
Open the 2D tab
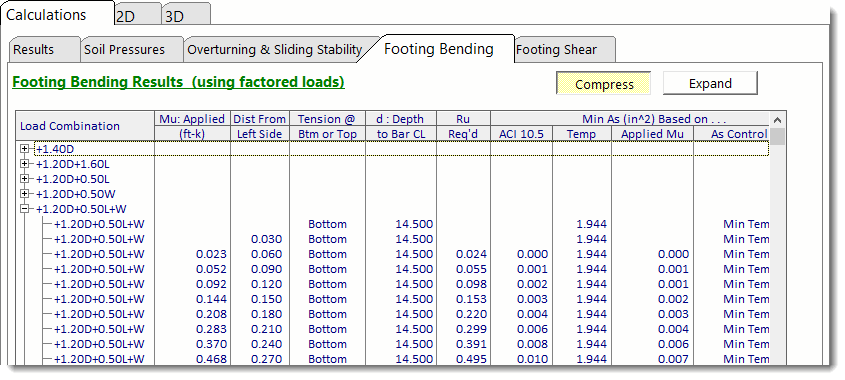point(138,16)
